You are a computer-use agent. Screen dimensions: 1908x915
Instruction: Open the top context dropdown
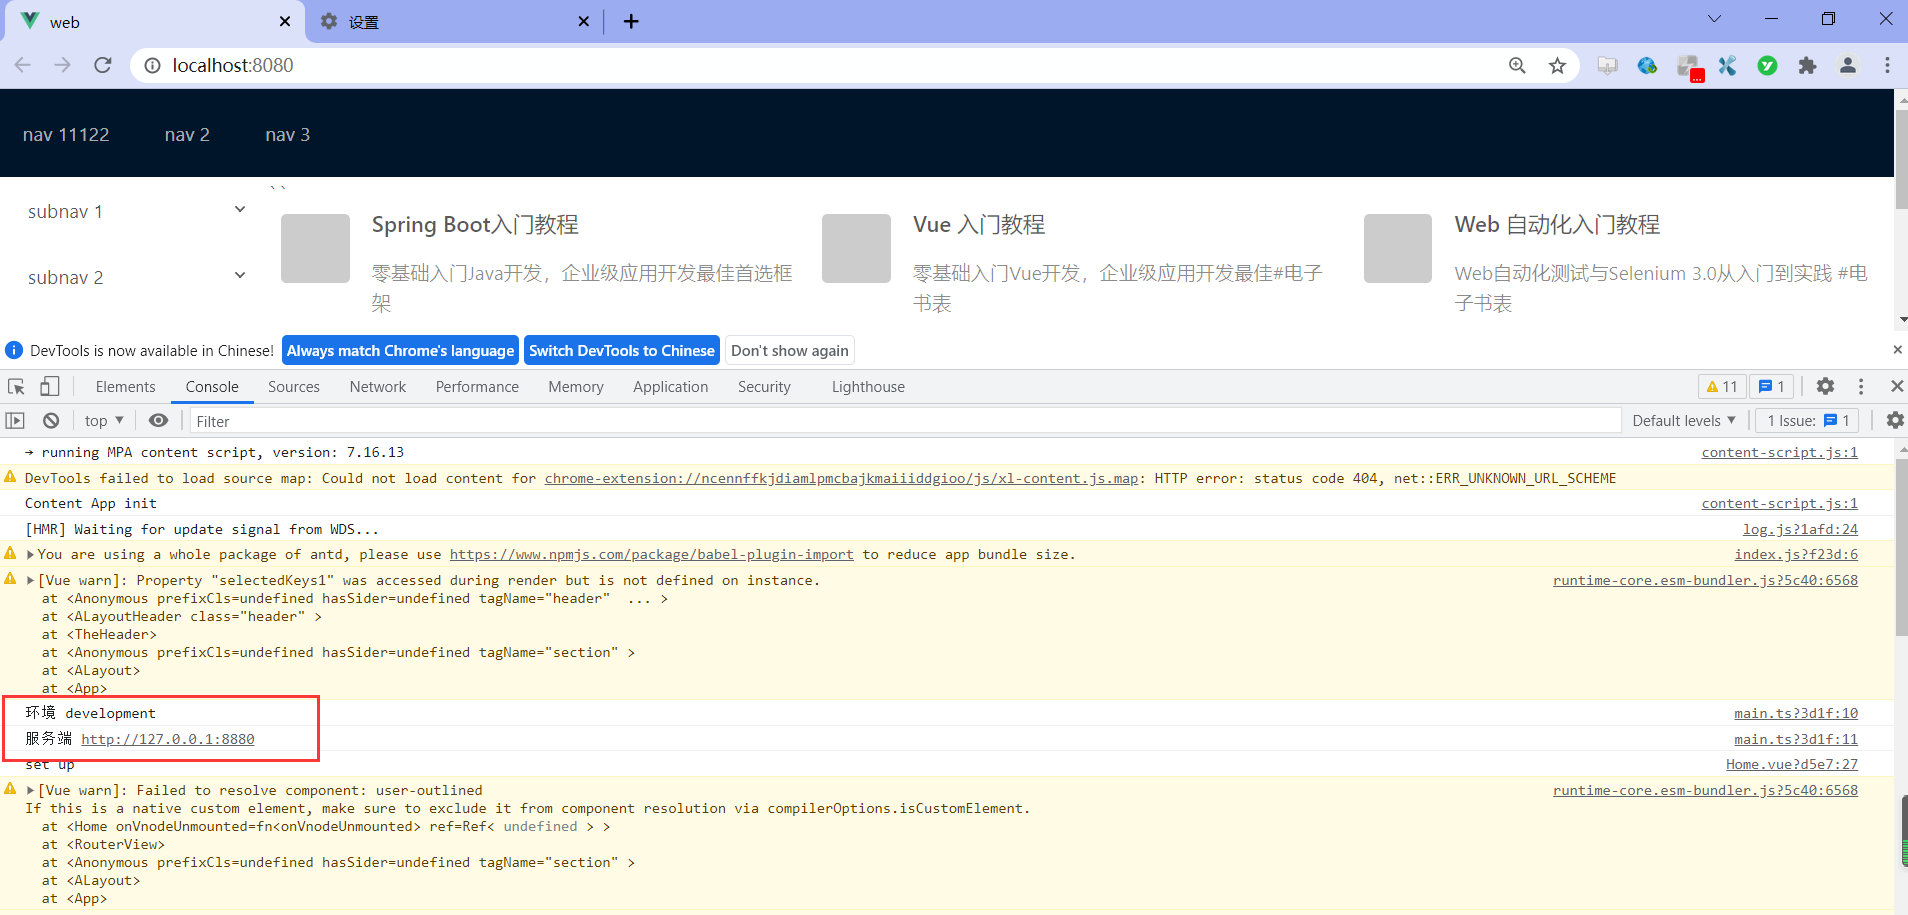pyautogui.click(x=104, y=421)
